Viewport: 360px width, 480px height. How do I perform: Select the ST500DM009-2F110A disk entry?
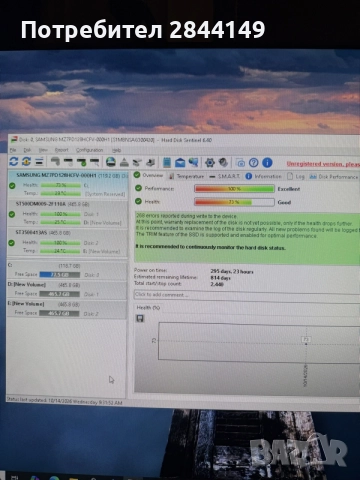coord(68,214)
